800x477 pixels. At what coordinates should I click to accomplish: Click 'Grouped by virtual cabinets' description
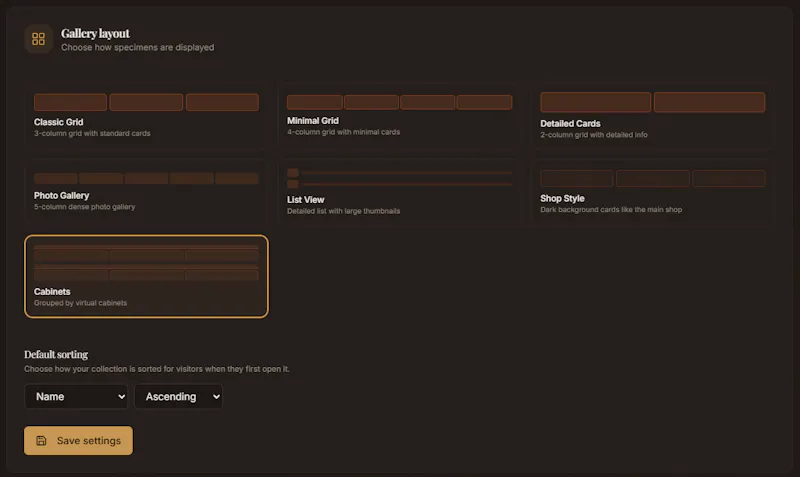80,303
